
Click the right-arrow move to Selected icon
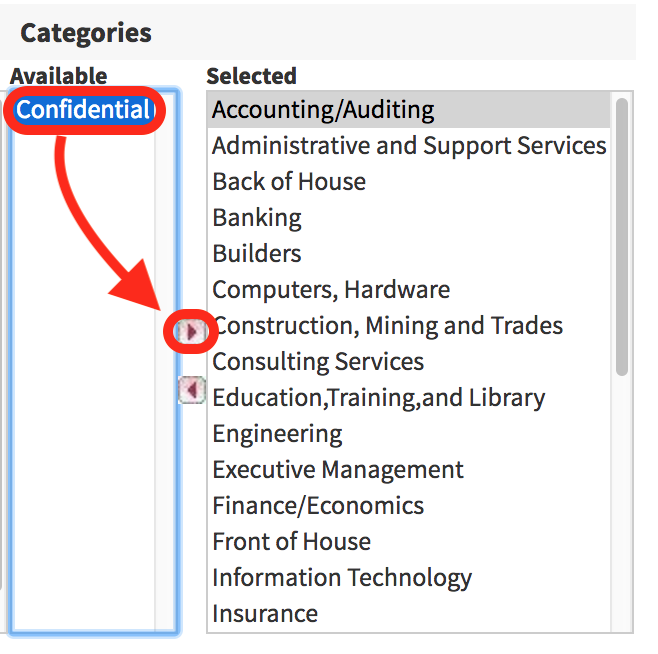tap(191, 330)
